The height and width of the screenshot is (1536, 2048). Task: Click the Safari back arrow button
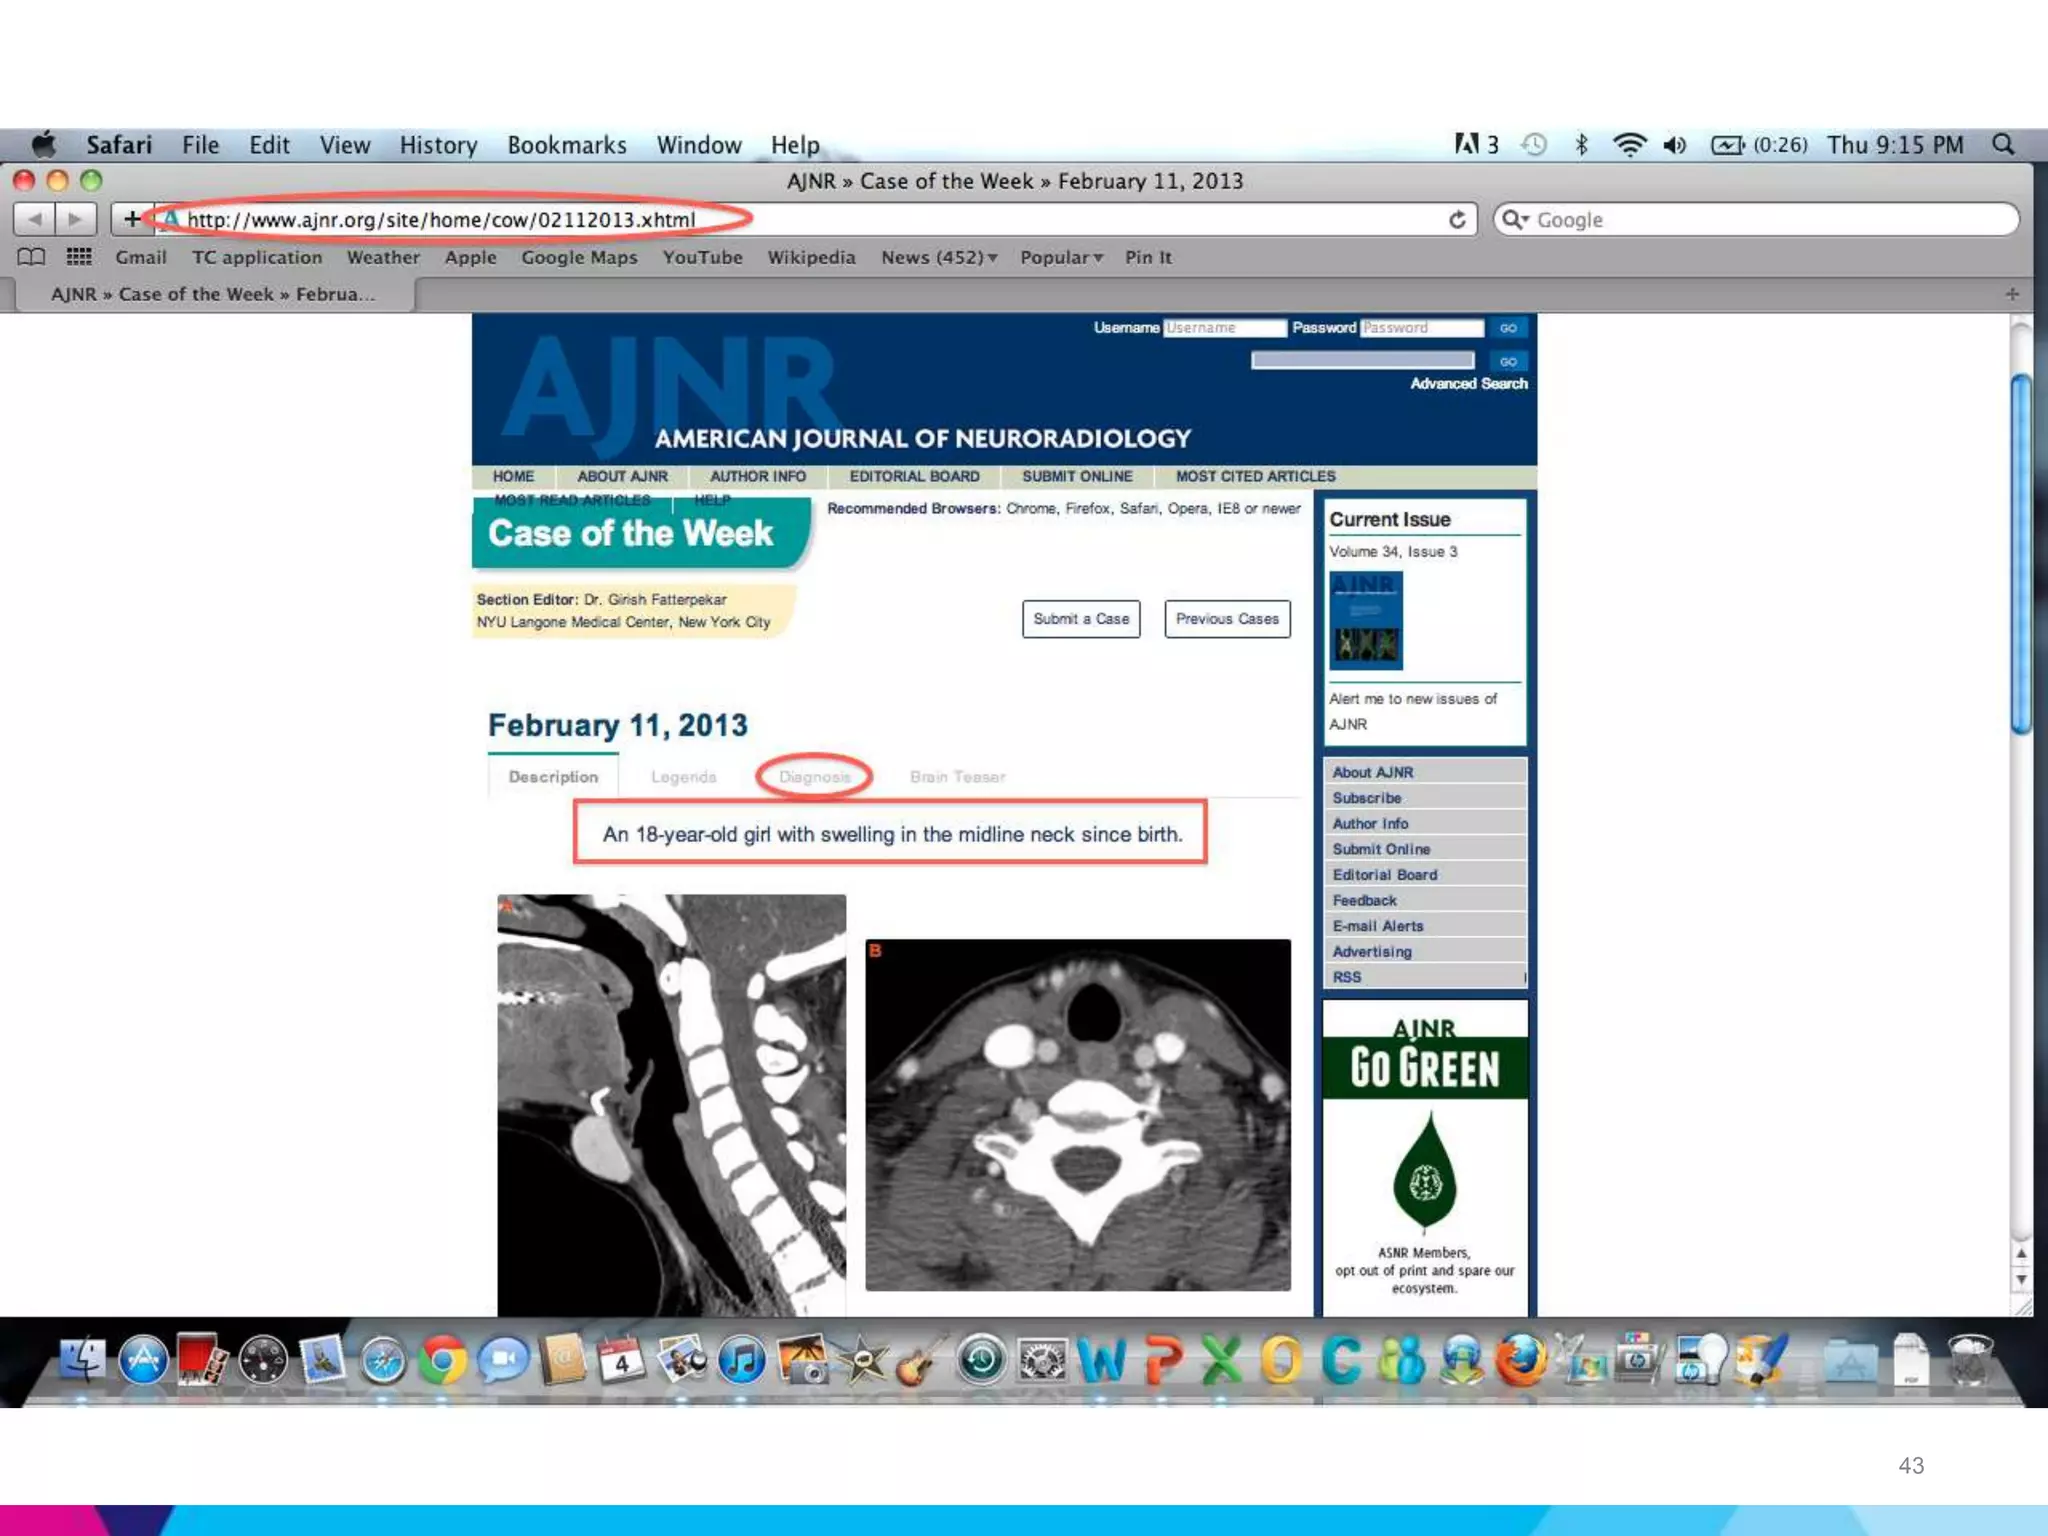pos(35,219)
